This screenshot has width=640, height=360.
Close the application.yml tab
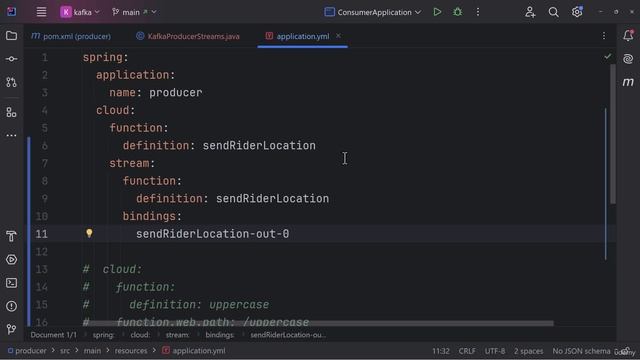coord(338,36)
